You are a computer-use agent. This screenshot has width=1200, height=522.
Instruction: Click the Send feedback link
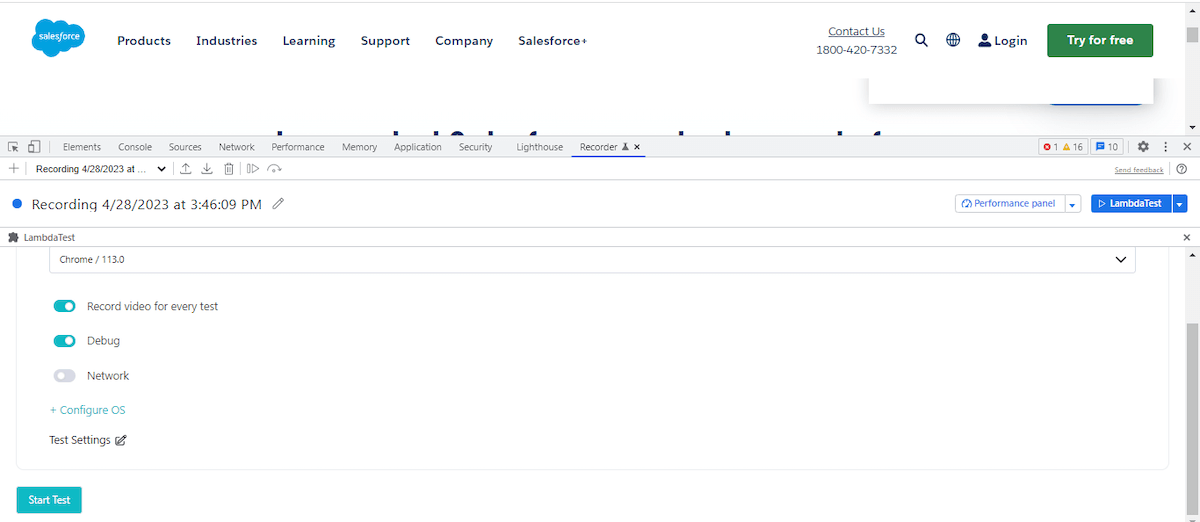click(1139, 170)
